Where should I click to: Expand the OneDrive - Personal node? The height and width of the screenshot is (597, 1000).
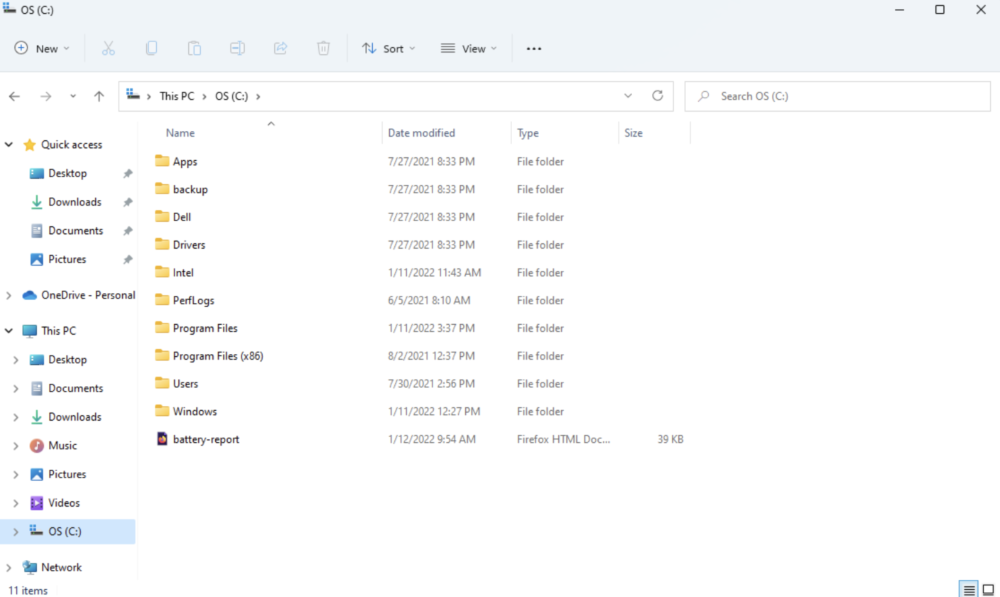point(9,295)
